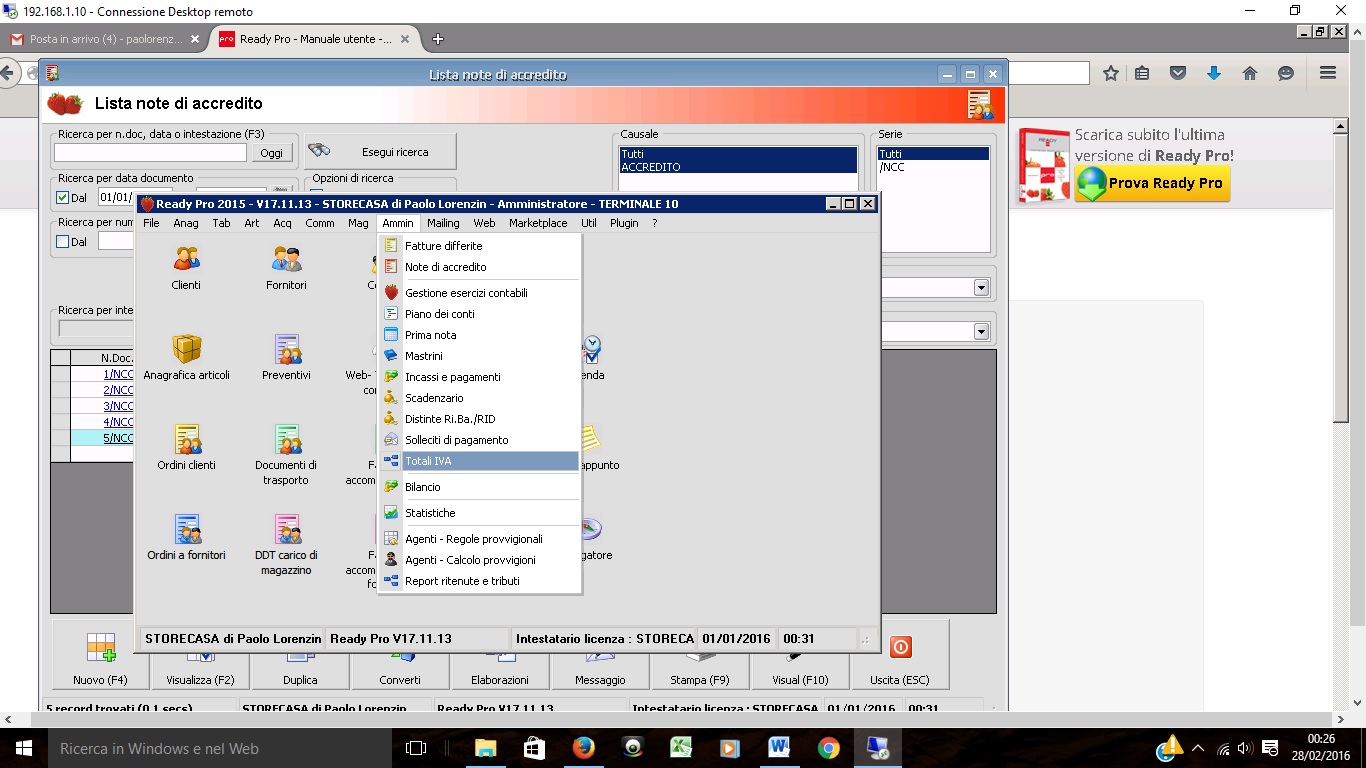Open Bilancio from the Ammin menu

pos(479,487)
